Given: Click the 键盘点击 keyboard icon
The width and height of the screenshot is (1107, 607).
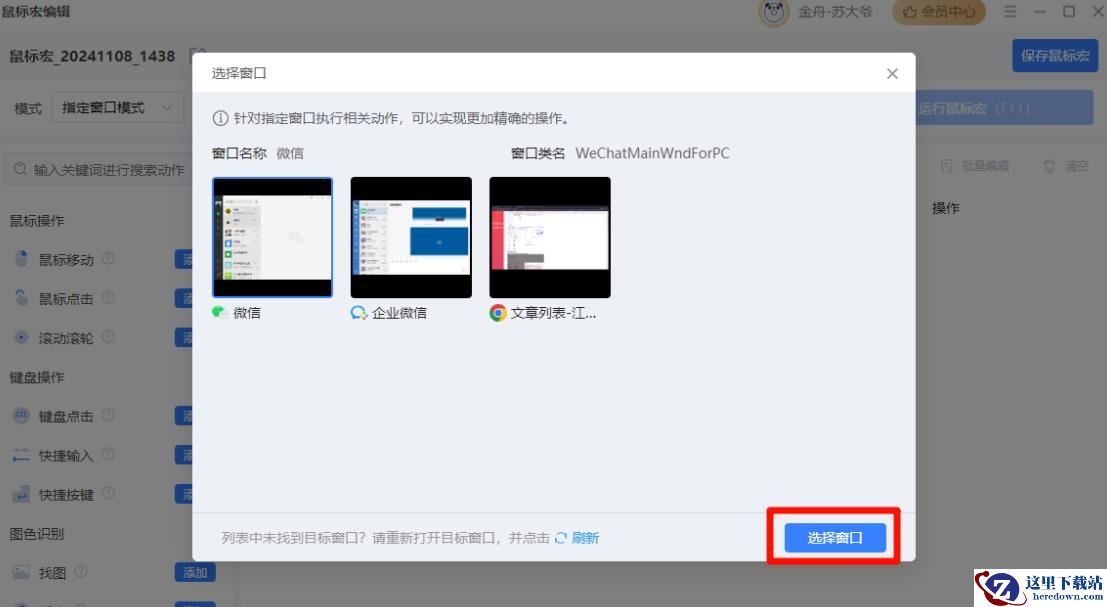Looking at the screenshot, I should pos(21,416).
